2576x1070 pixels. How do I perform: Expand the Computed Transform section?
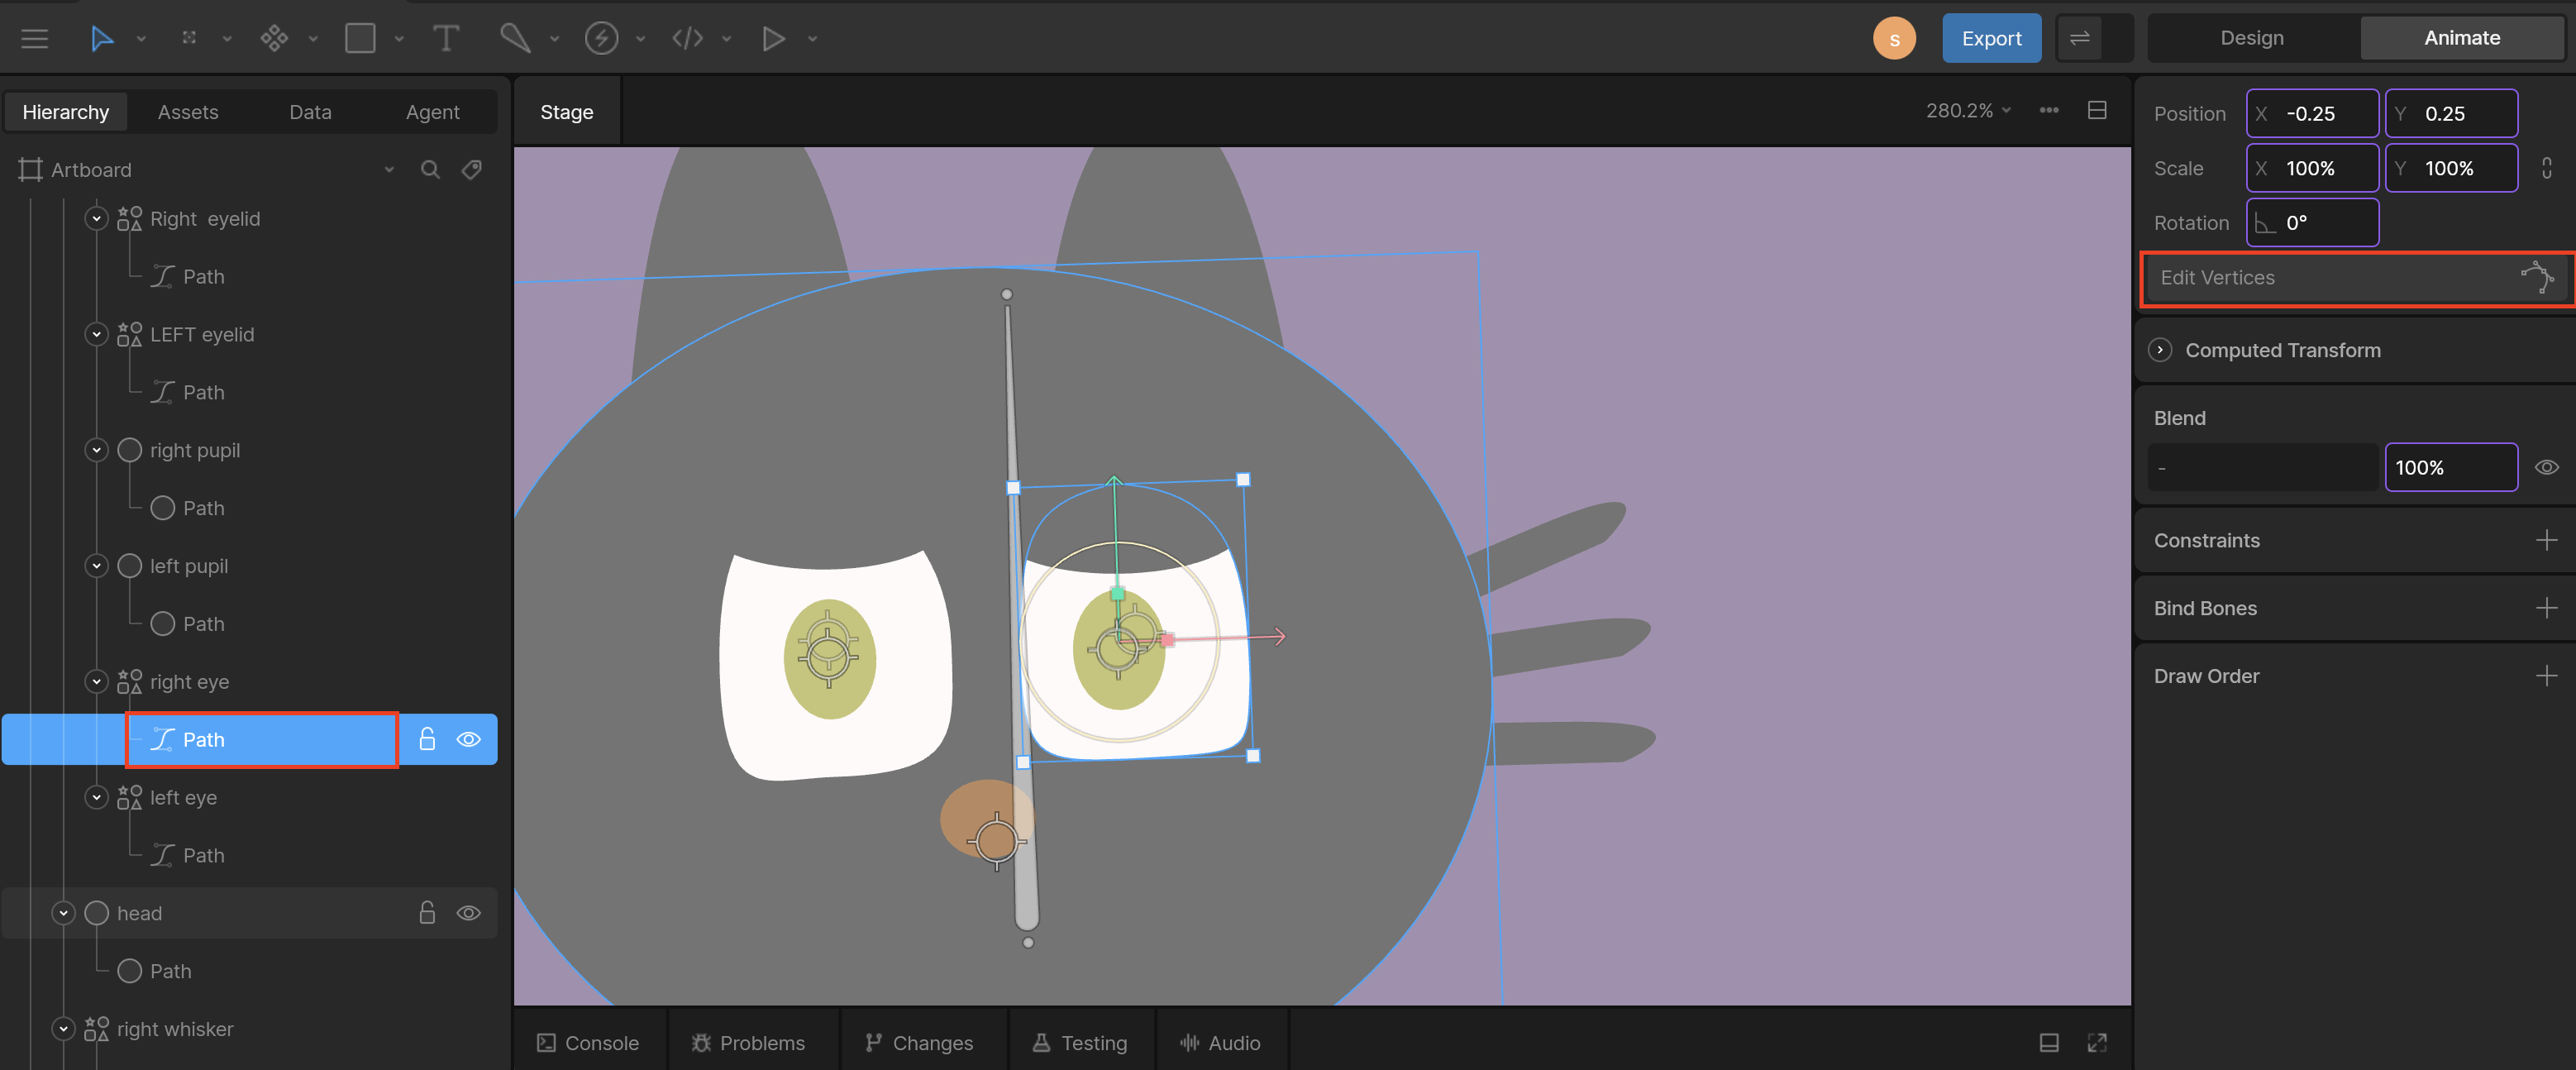tap(2160, 350)
